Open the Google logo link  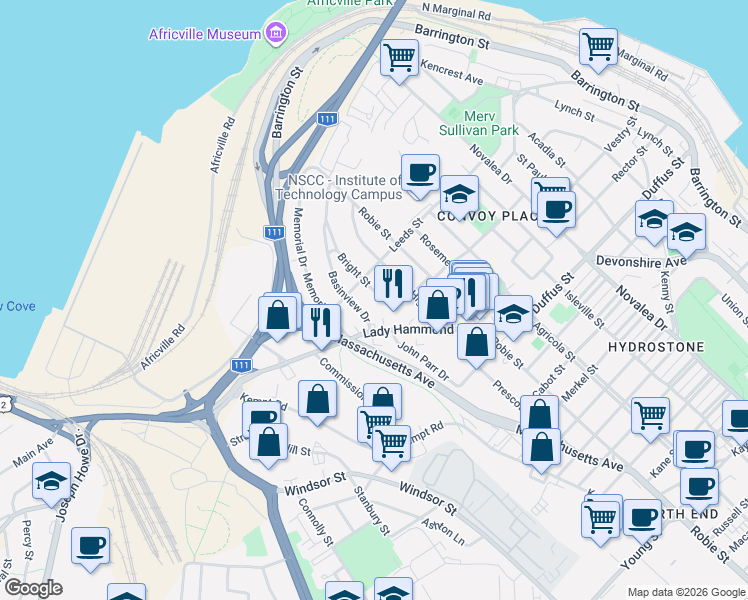(33, 588)
